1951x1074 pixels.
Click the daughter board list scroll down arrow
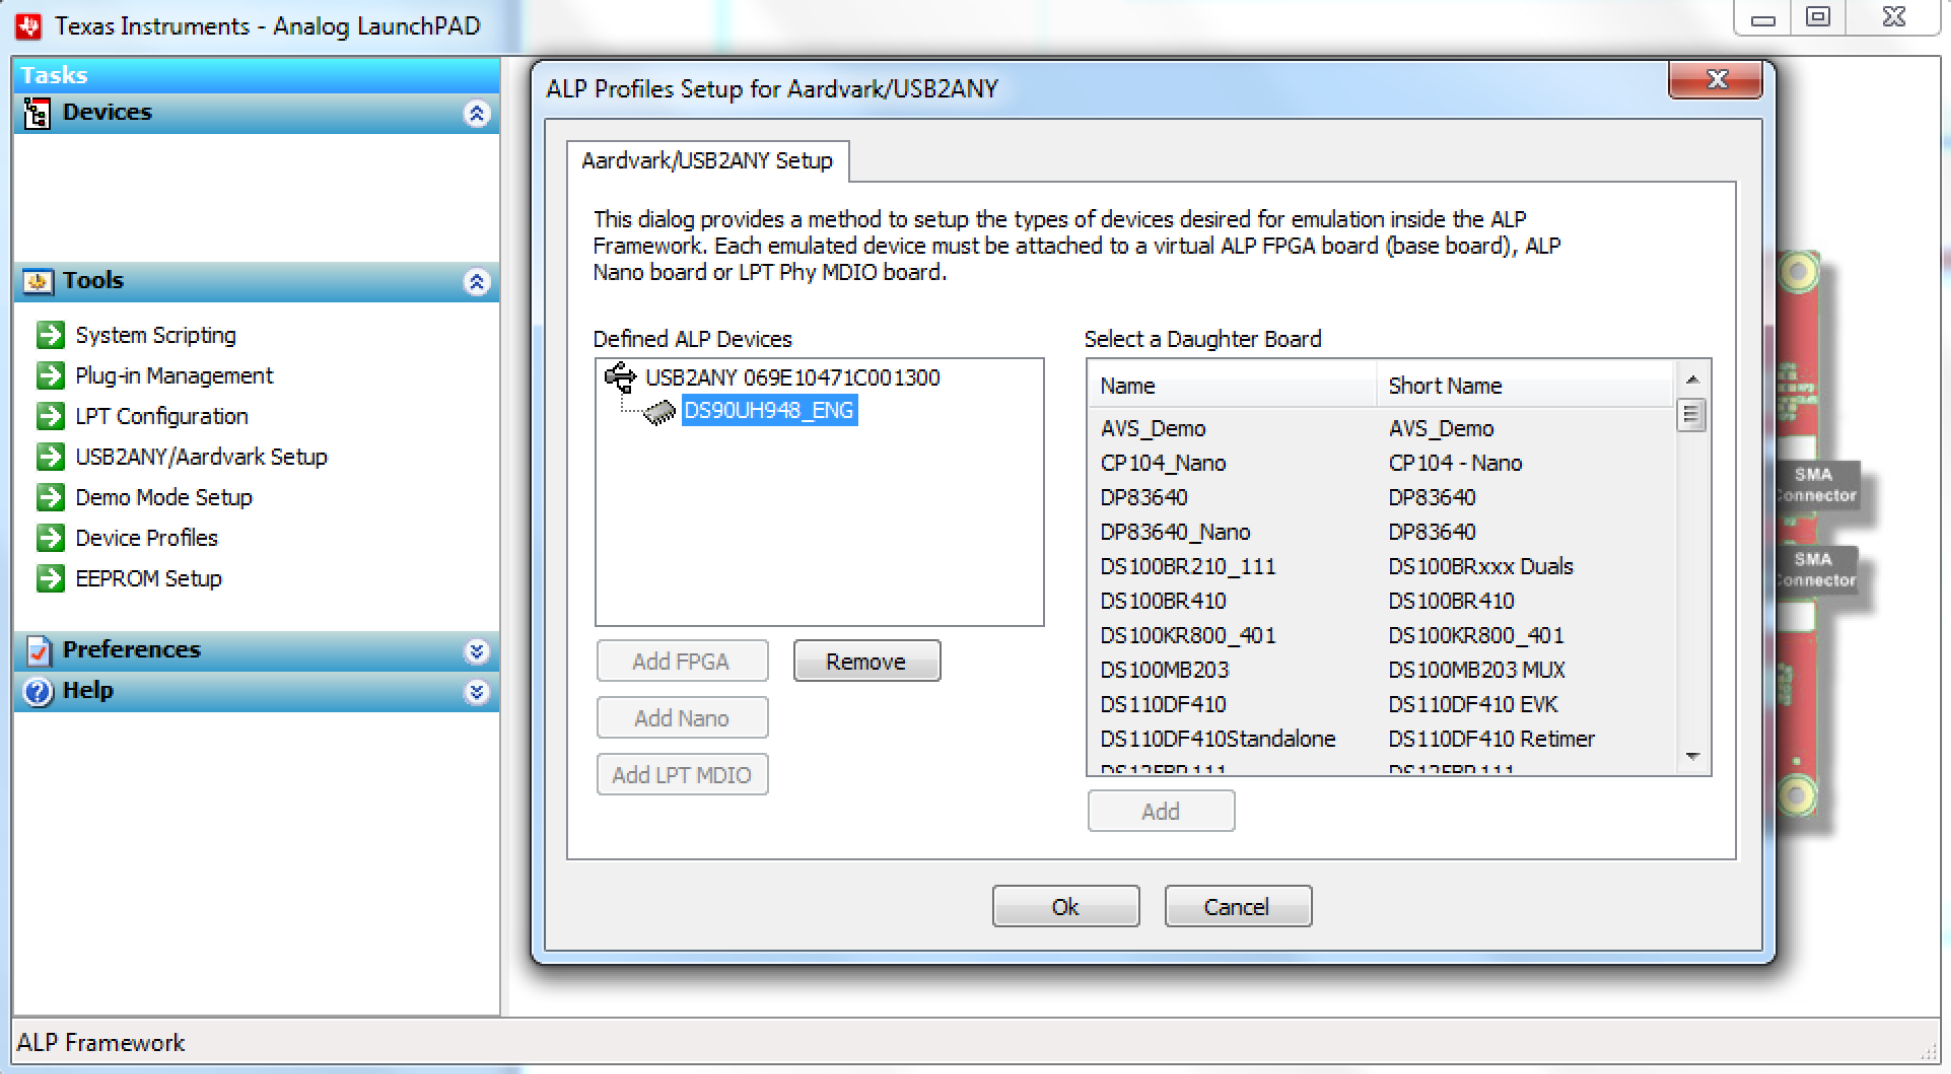[1692, 757]
